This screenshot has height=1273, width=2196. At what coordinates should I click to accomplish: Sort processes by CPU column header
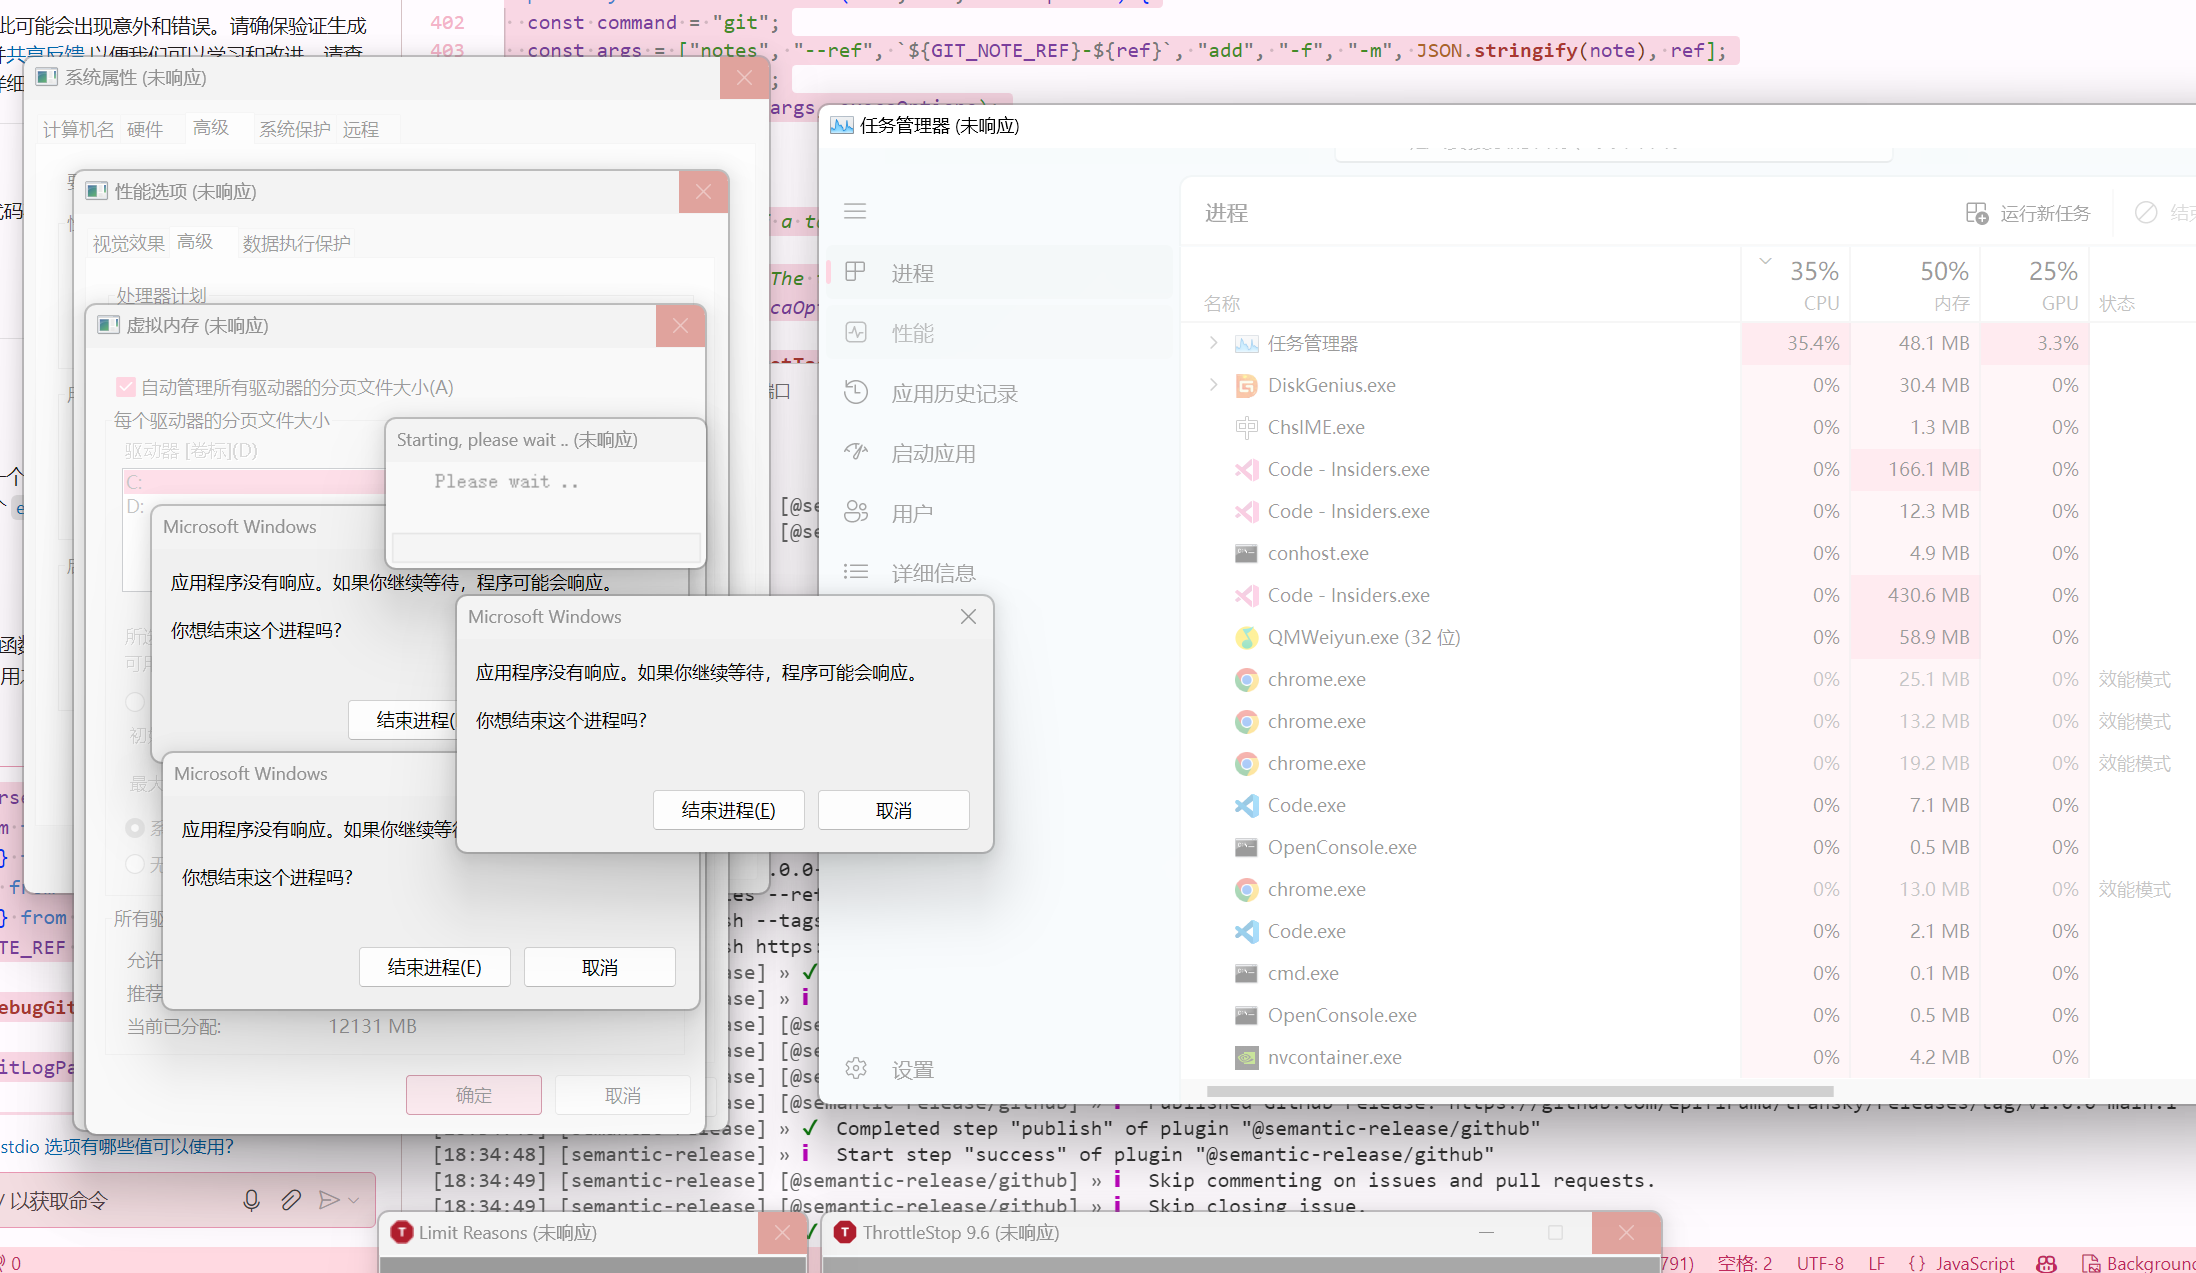[1812, 285]
